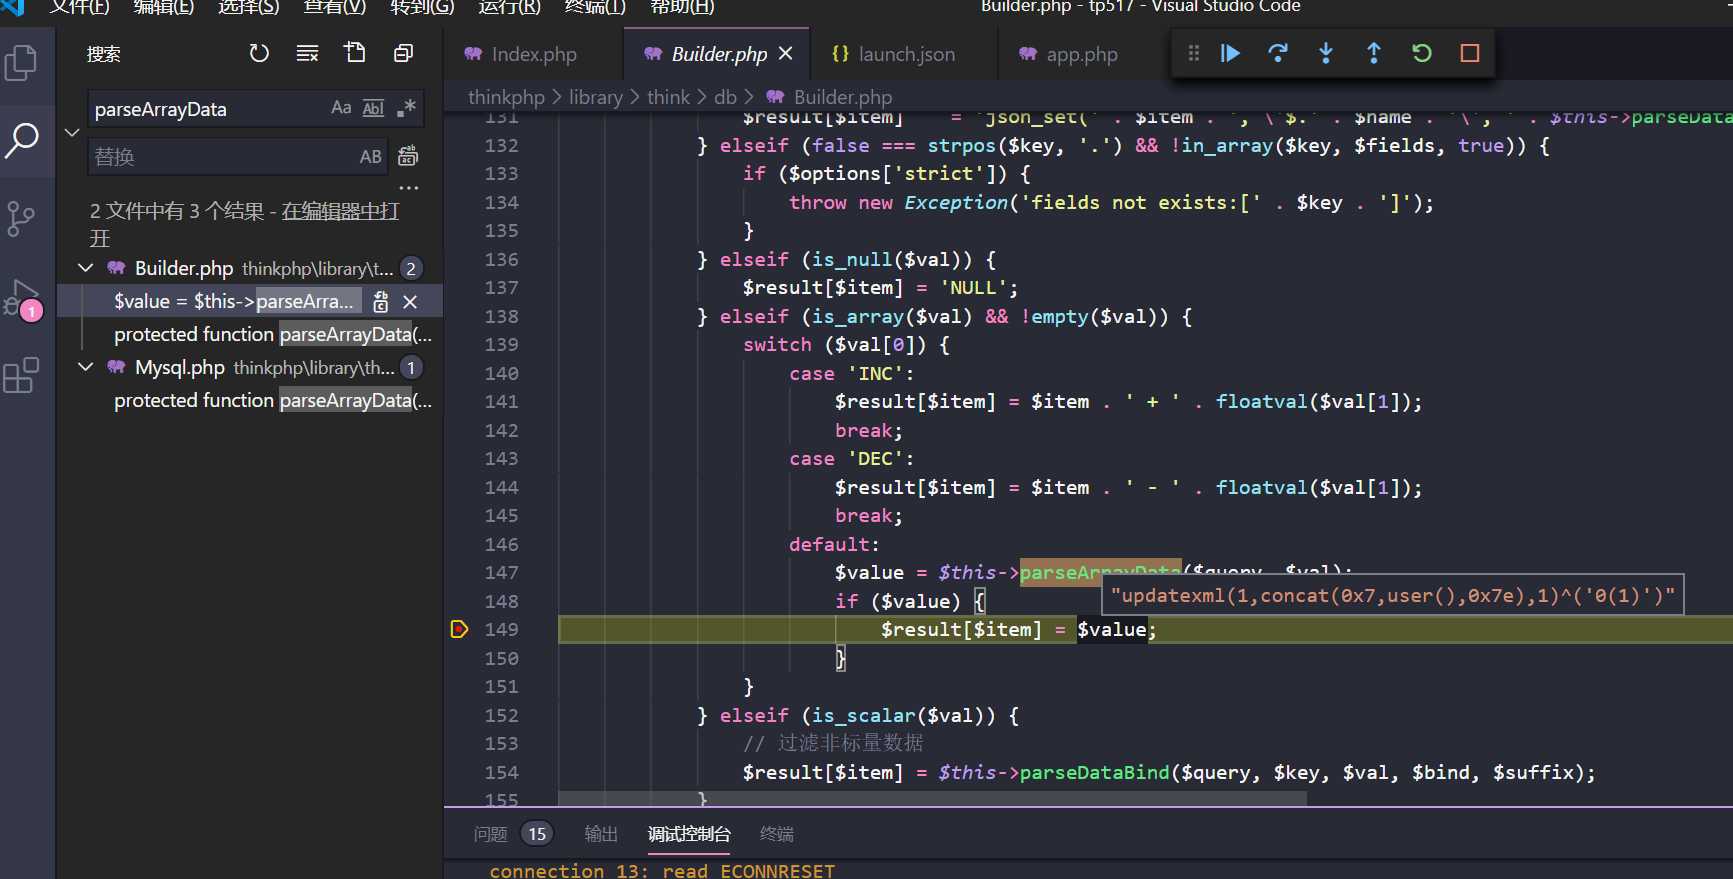1733x879 pixels.
Task: Open the 编辑(E) menu
Action: 164,7
